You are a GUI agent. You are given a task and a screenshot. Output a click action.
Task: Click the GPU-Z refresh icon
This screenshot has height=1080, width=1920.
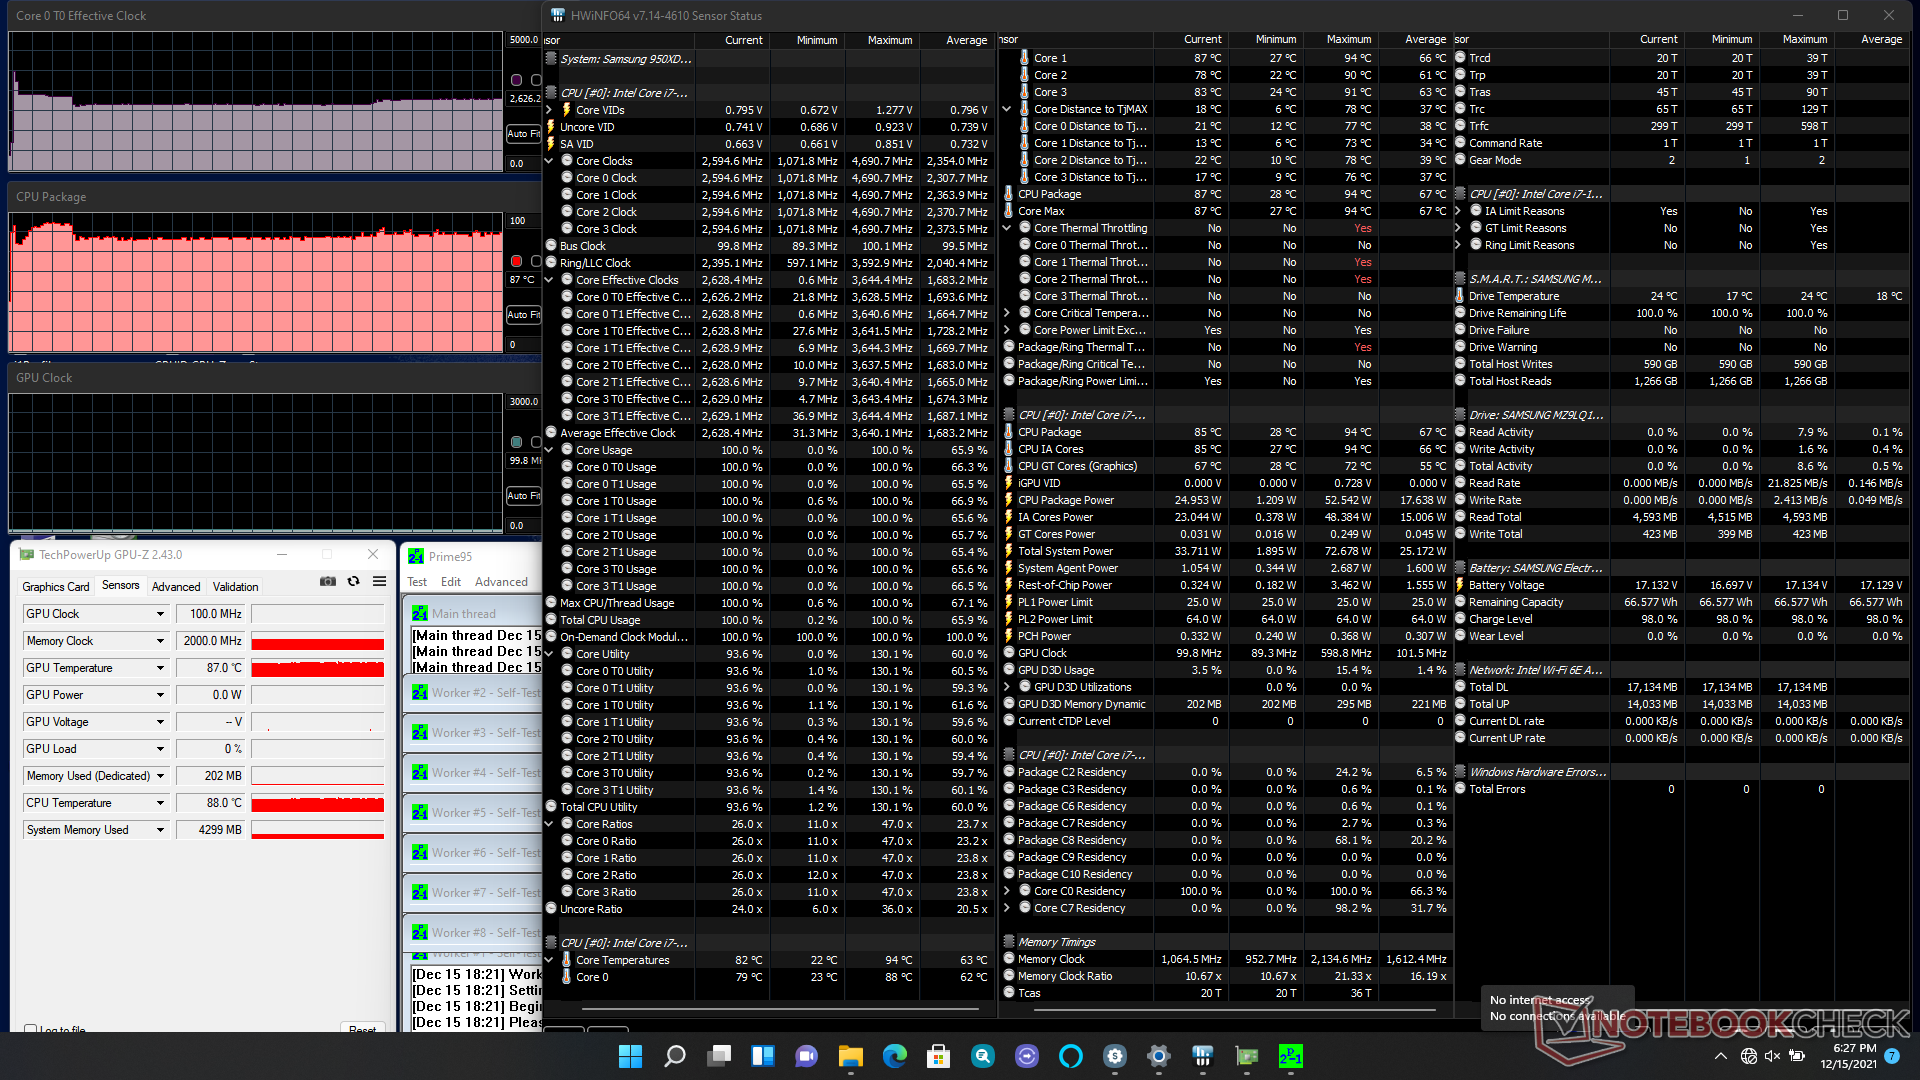tap(353, 581)
